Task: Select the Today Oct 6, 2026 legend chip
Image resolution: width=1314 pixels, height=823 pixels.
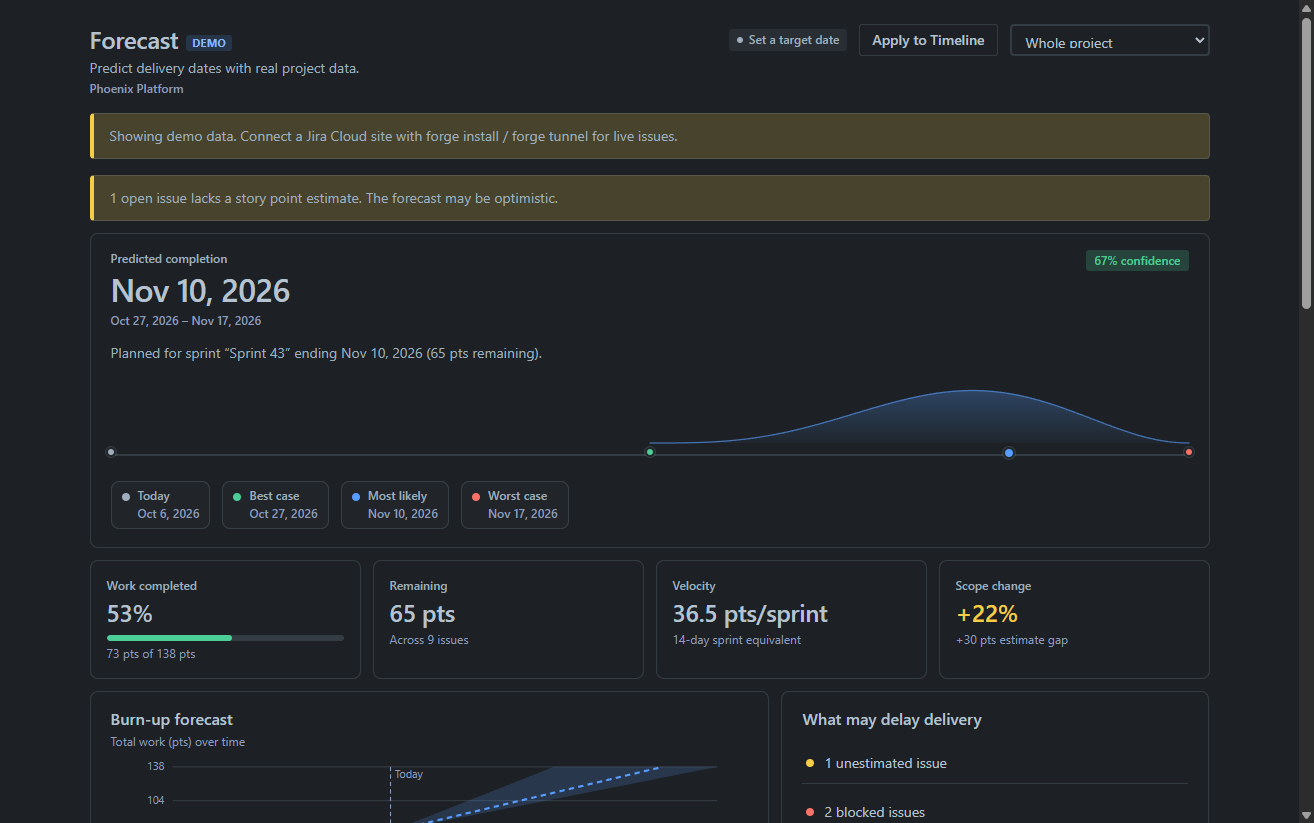Action: [160, 505]
